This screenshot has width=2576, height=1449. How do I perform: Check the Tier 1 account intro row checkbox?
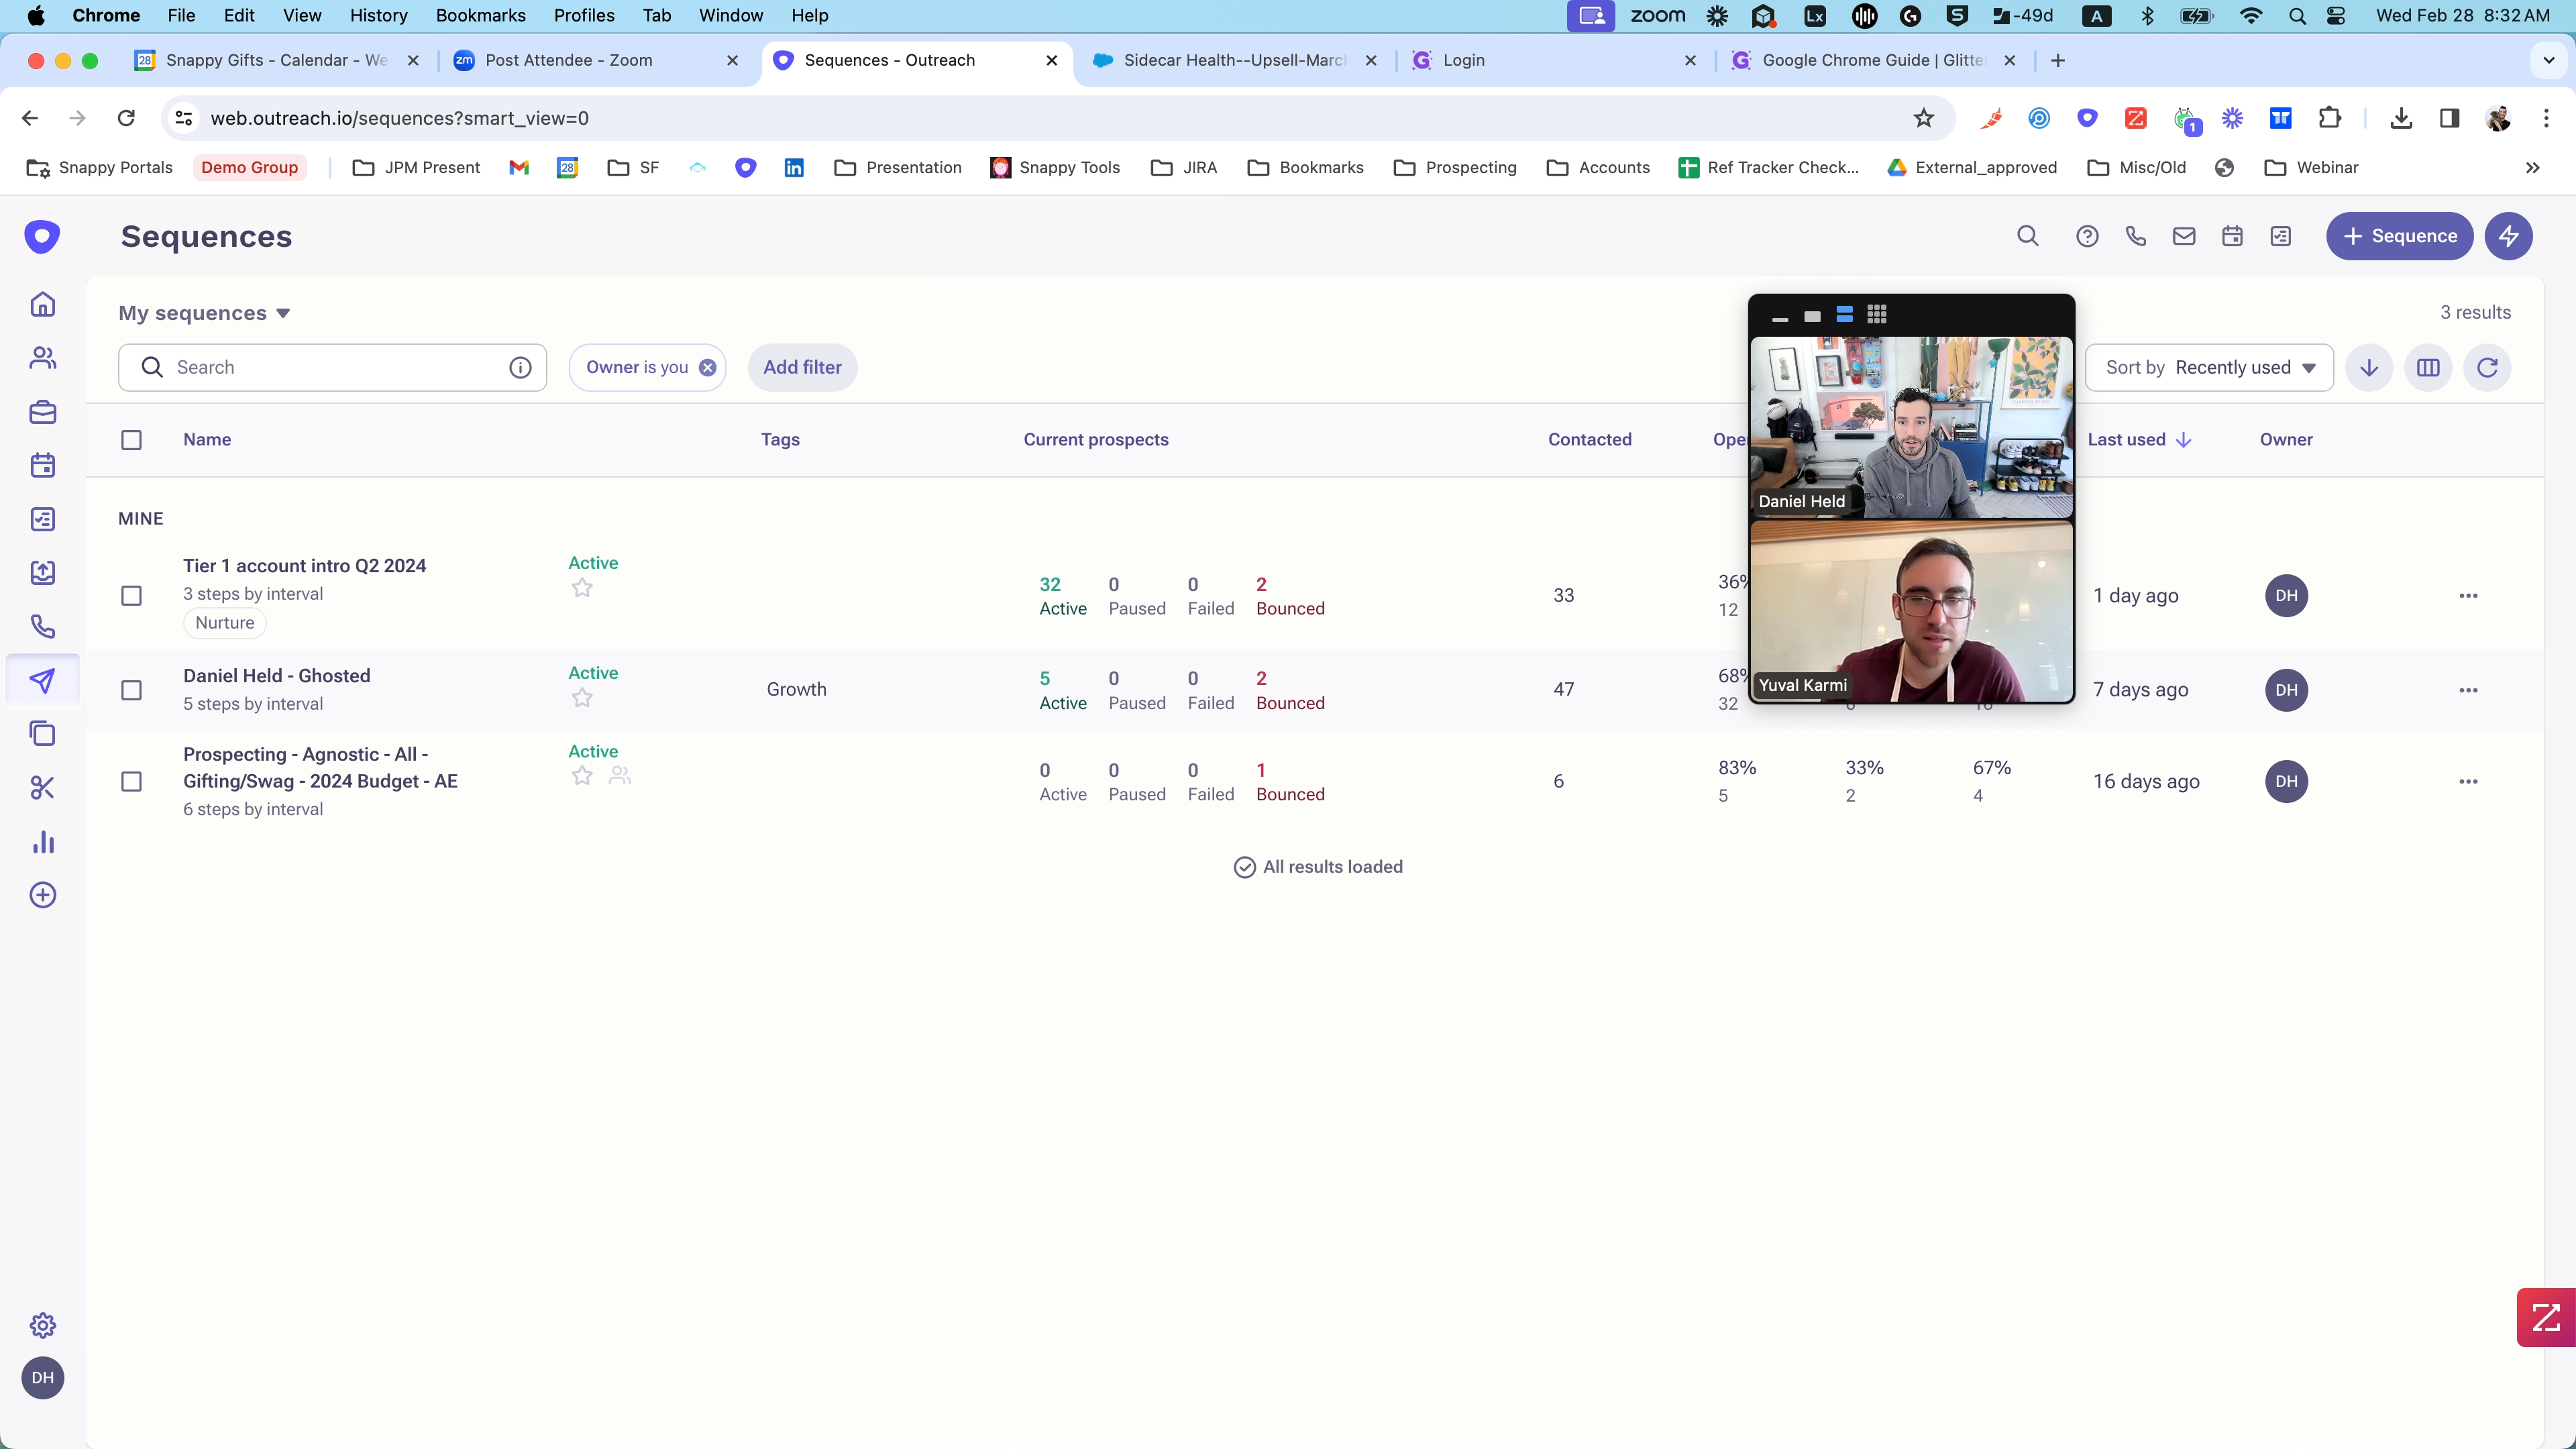pyautogui.click(x=131, y=596)
